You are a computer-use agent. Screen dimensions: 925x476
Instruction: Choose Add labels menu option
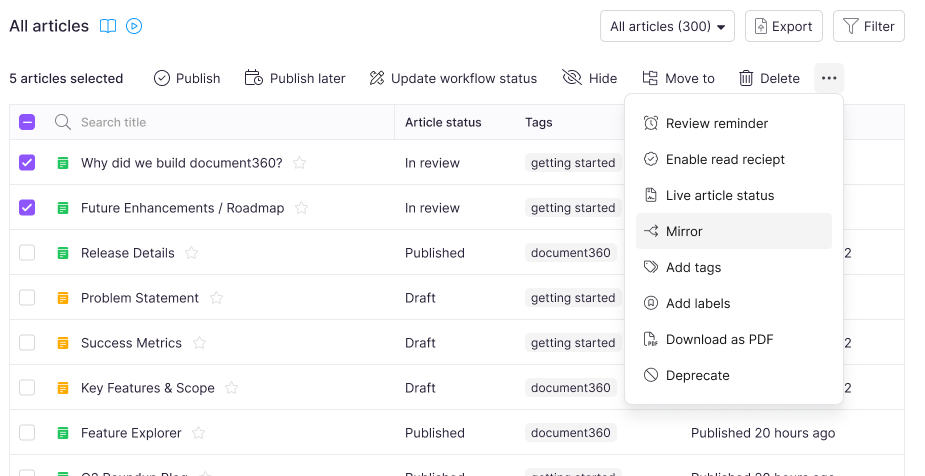[x=734, y=303]
